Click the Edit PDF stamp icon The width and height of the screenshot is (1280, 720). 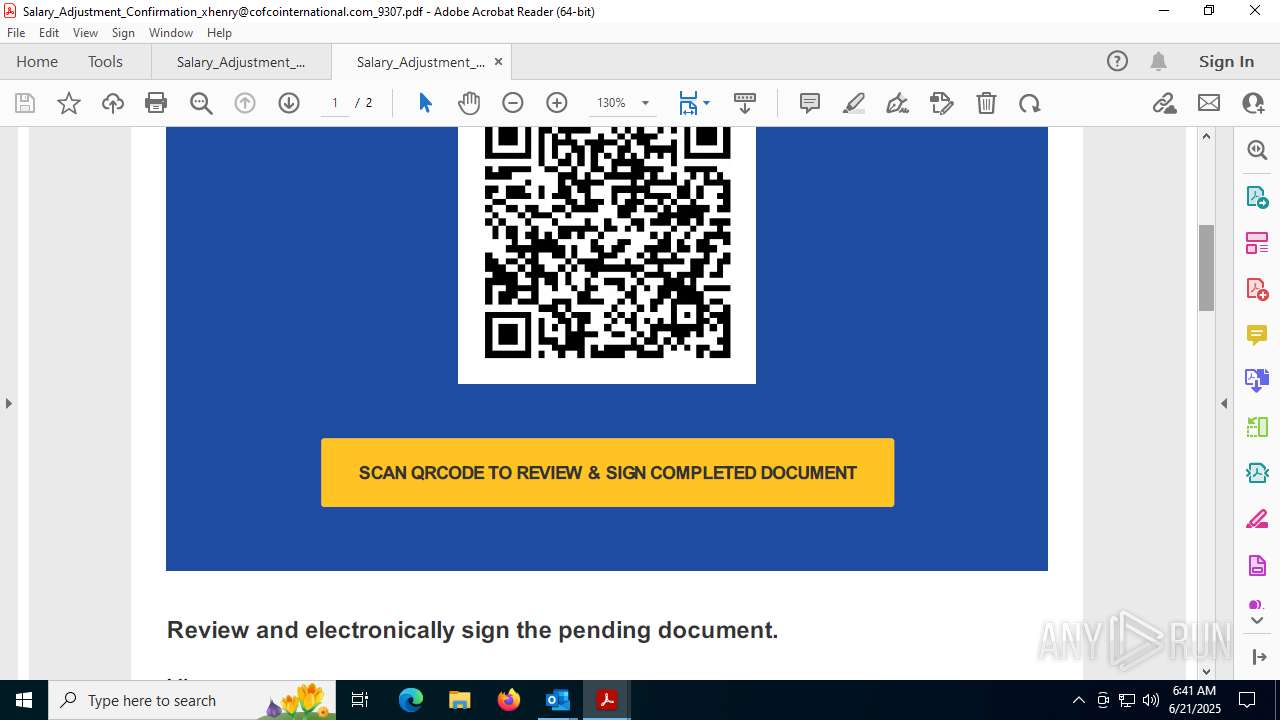click(x=942, y=103)
